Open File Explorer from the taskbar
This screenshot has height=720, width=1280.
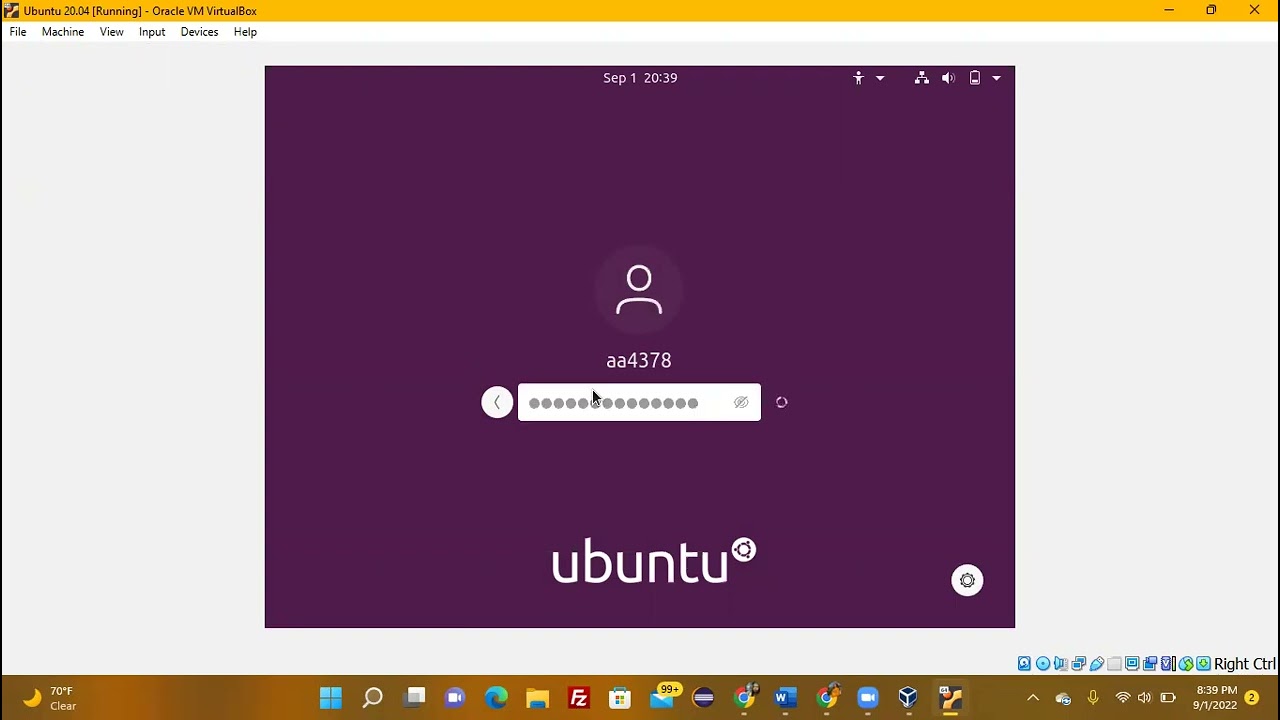[538, 697]
